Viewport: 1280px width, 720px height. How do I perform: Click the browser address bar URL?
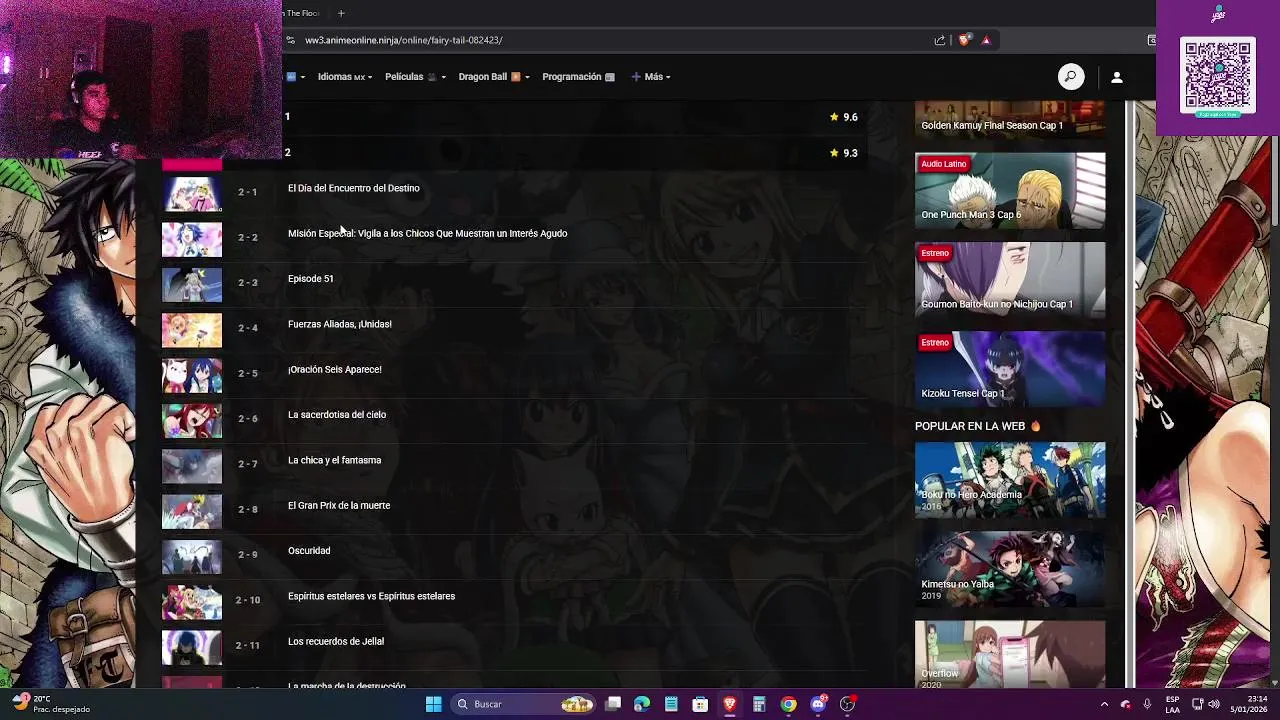pyautogui.click(x=403, y=40)
